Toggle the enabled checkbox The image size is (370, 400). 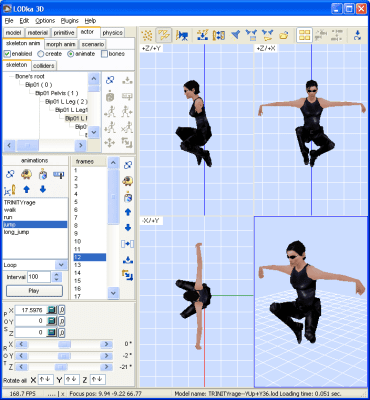coord(7,54)
